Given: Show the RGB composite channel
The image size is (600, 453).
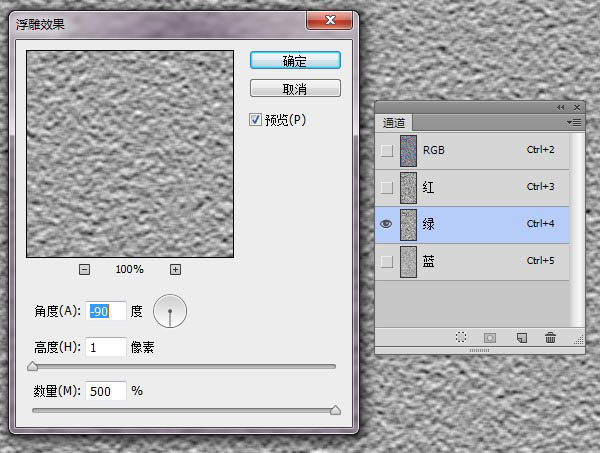Looking at the screenshot, I should pos(386,150).
